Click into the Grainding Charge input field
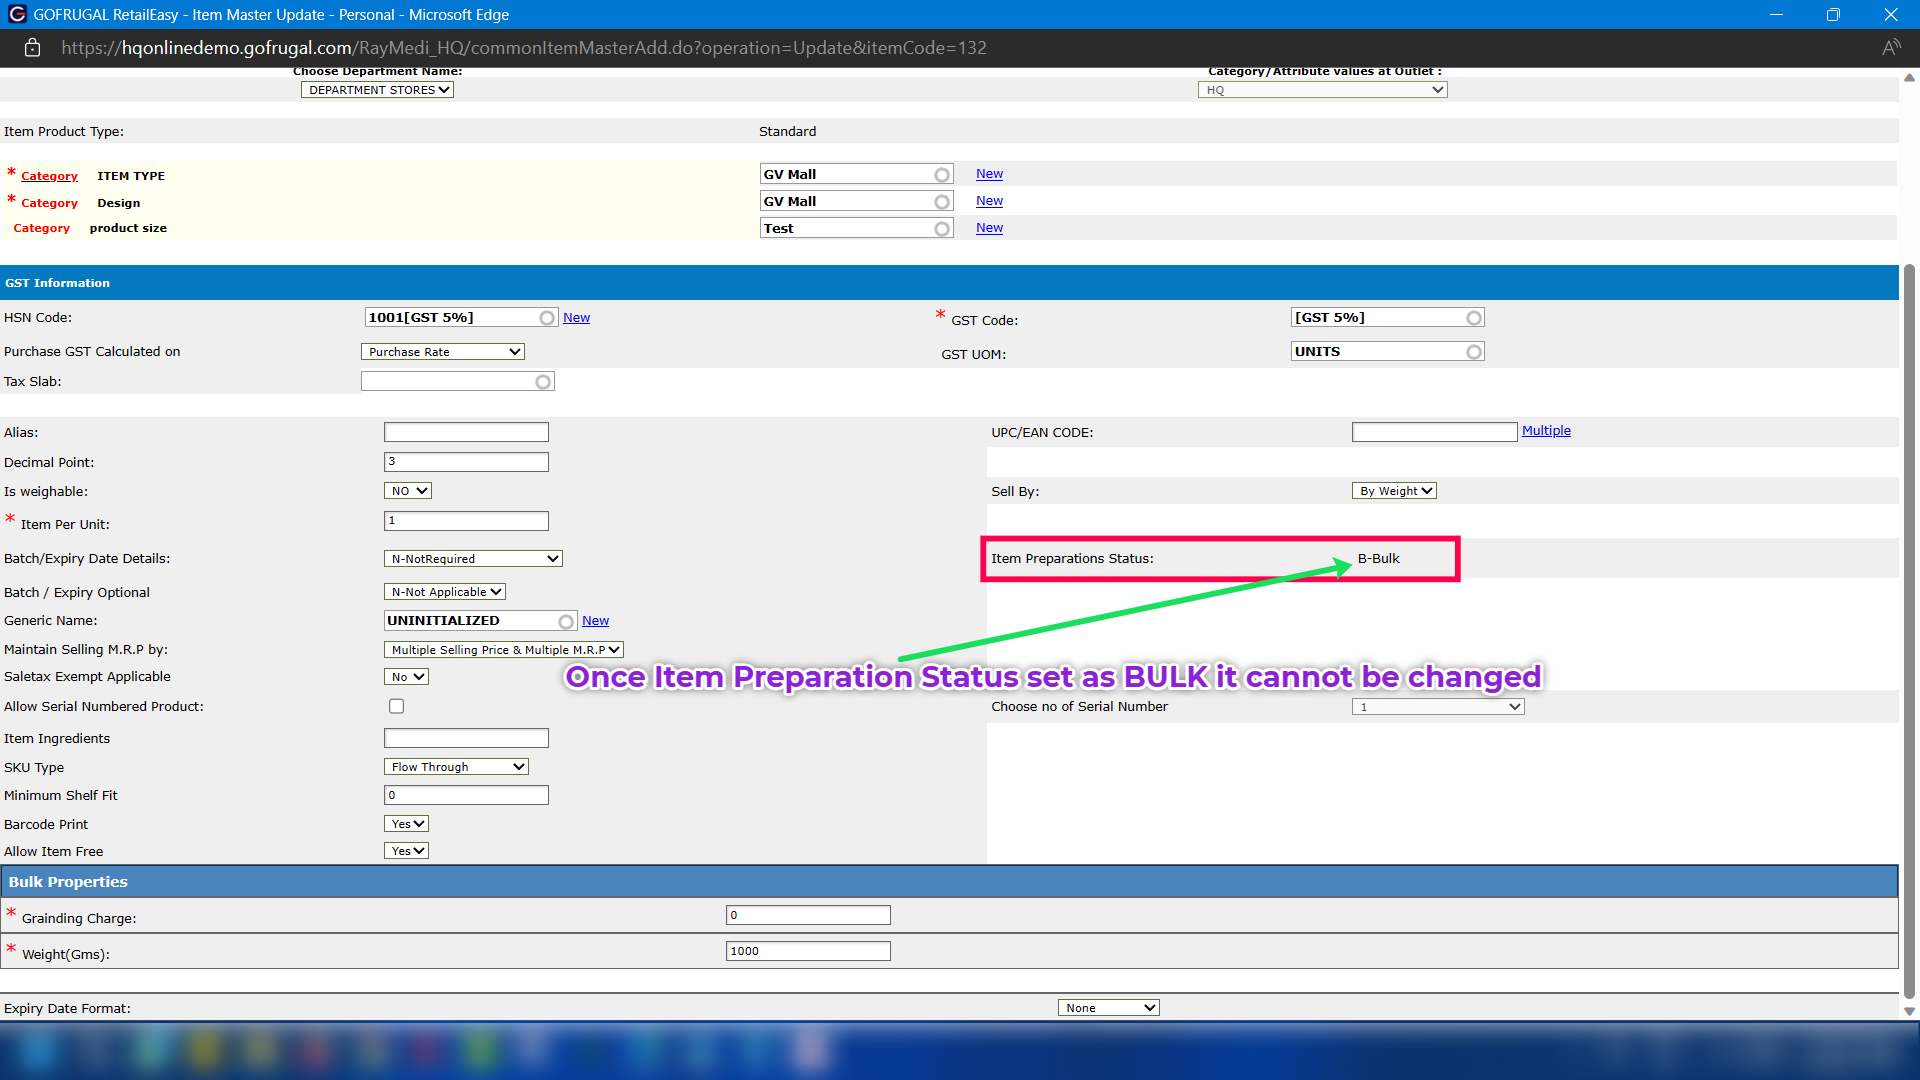This screenshot has height=1080, width=1920. pyautogui.click(x=808, y=915)
